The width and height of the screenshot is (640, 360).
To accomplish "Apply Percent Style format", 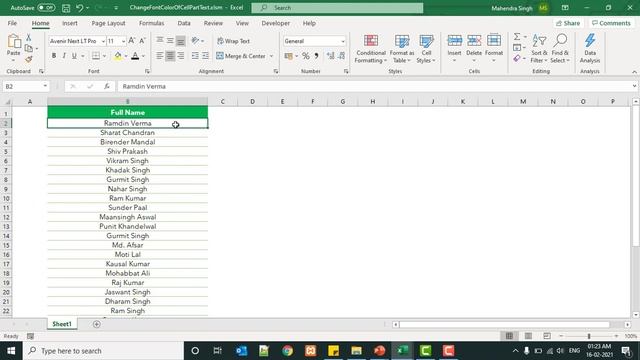I will 306,56.
